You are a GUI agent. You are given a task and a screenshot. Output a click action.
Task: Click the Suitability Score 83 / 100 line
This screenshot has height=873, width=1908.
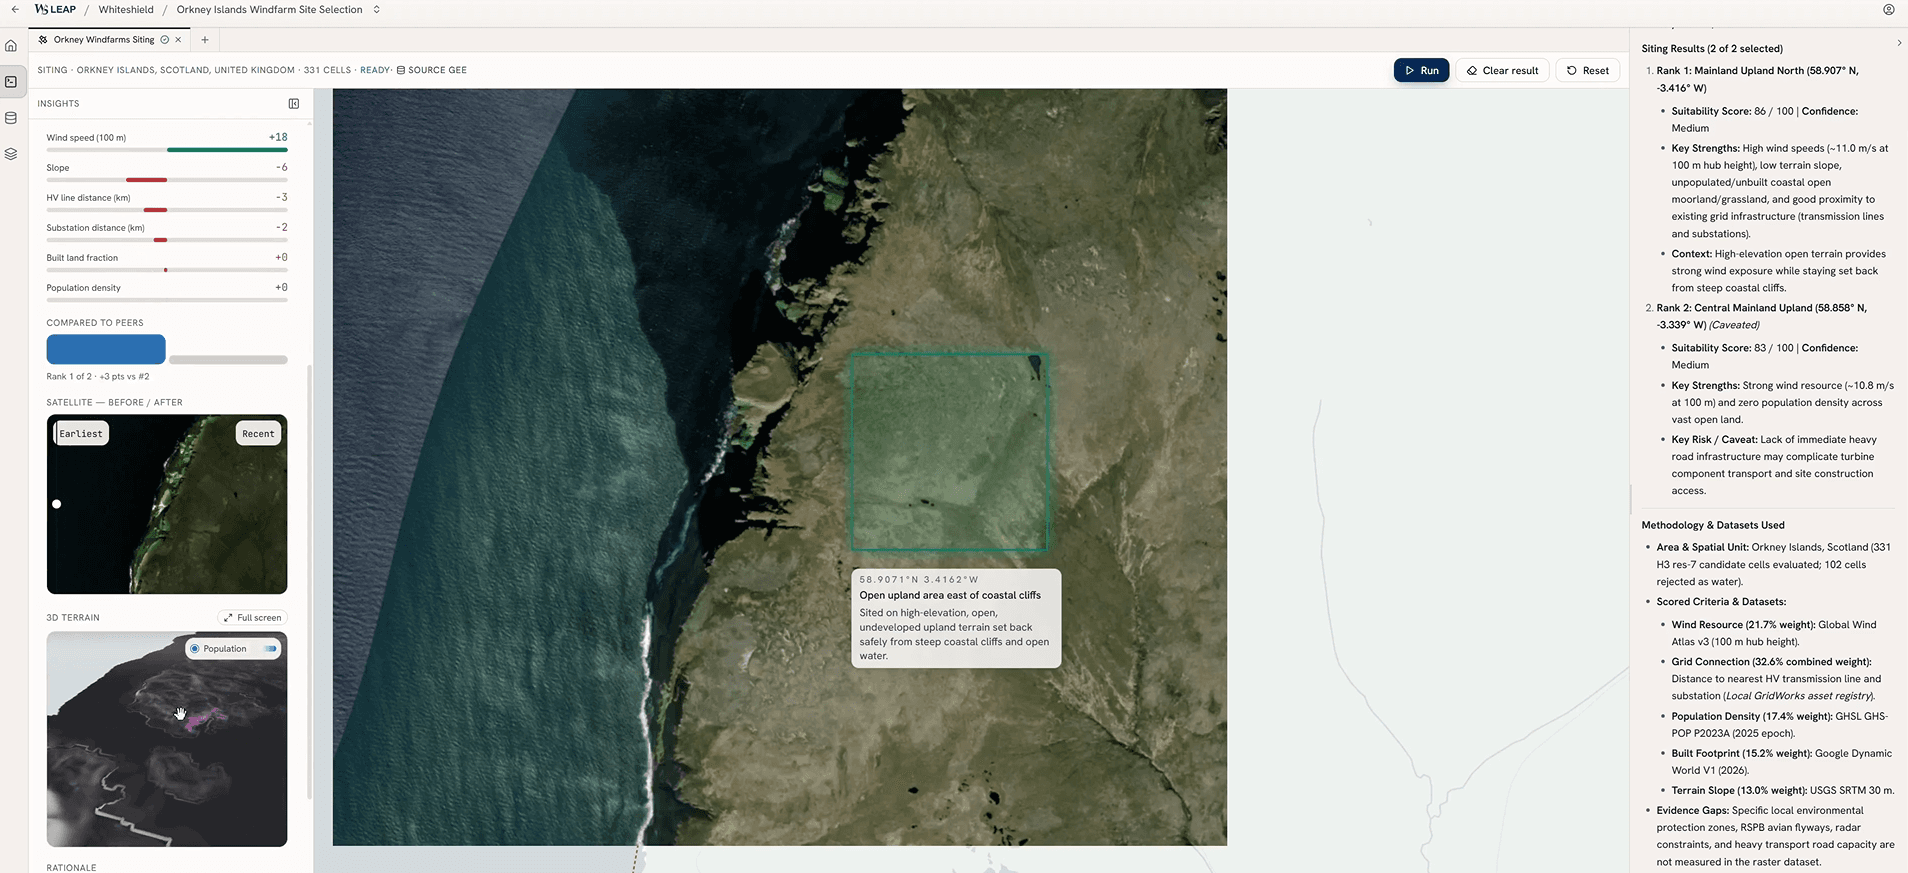[x=1765, y=357]
